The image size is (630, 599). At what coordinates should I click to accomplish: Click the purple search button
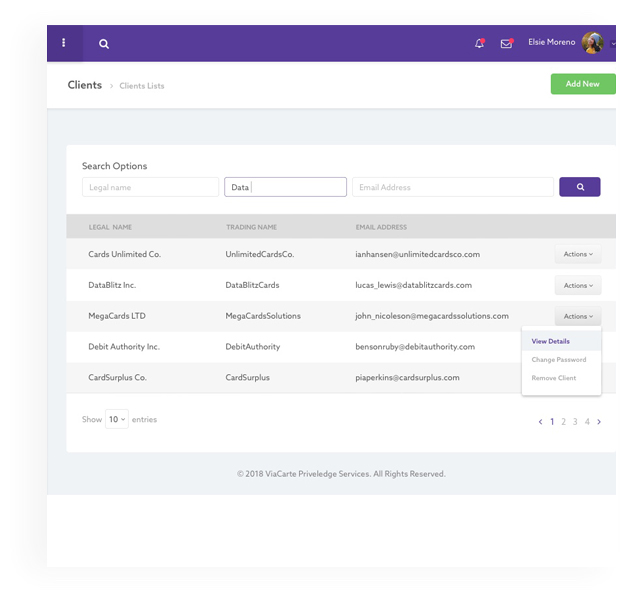tap(579, 187)
